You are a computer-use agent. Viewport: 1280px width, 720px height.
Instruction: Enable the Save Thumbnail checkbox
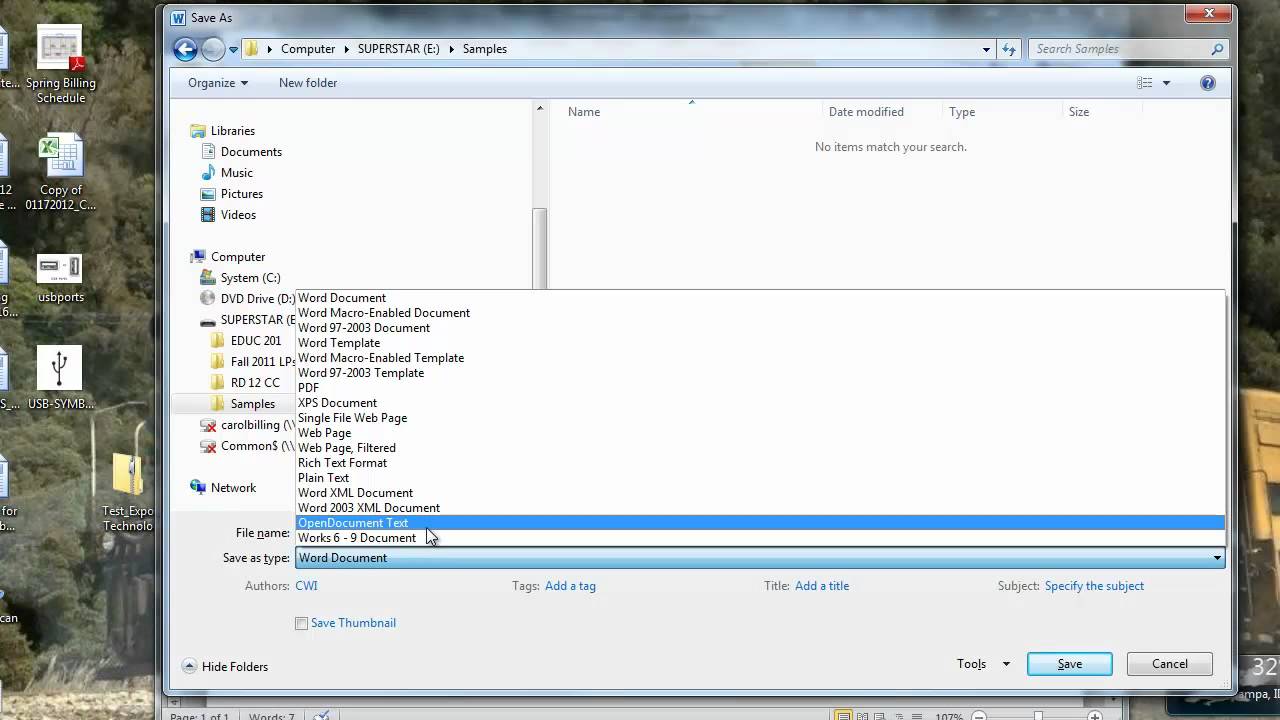click(301, 623)
